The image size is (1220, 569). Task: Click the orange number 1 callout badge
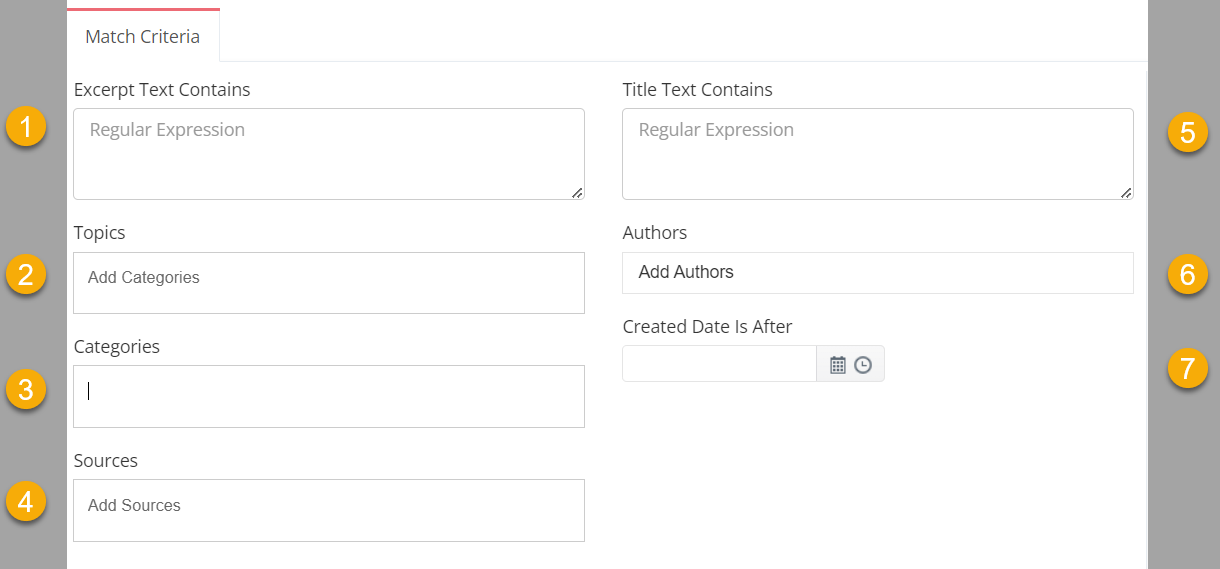click(25, 127)
